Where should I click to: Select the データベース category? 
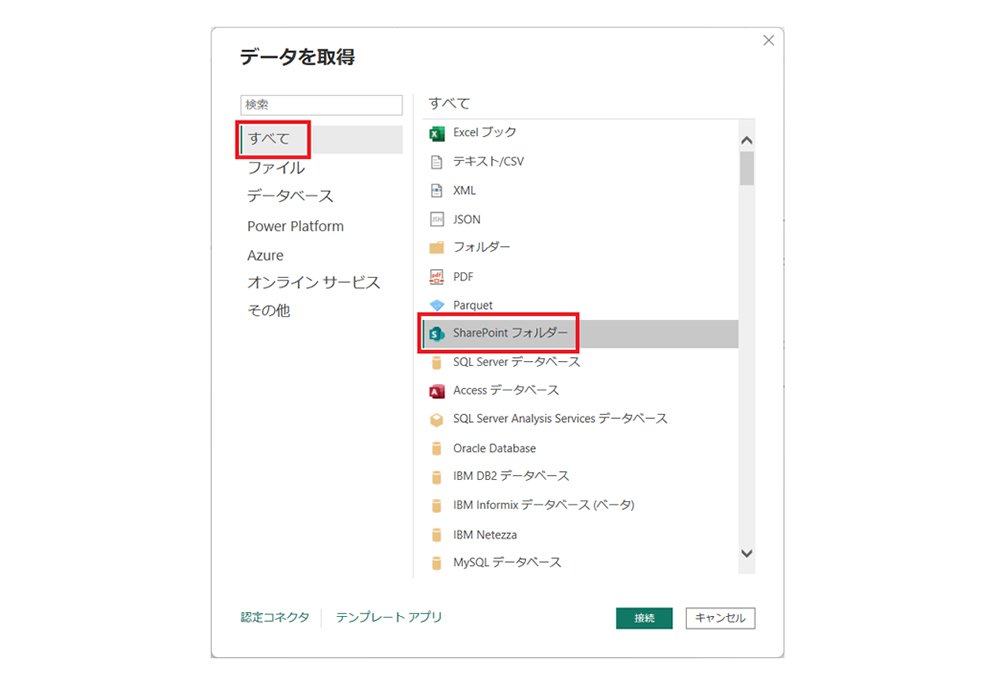[x=290, y=196]
